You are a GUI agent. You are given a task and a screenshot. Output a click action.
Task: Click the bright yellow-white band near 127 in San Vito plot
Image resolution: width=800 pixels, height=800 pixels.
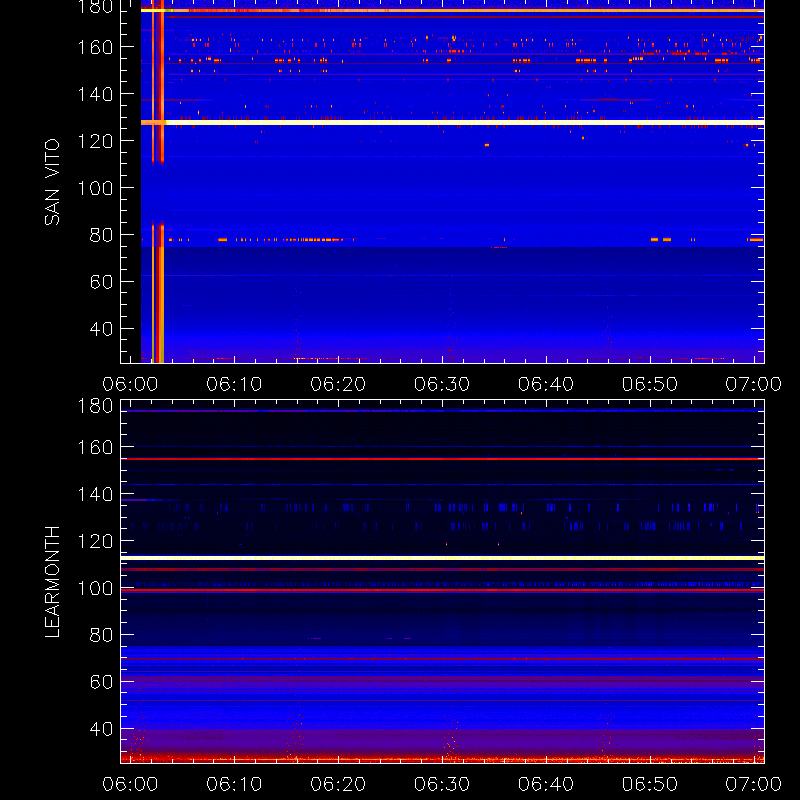click(x=453, y=122)
